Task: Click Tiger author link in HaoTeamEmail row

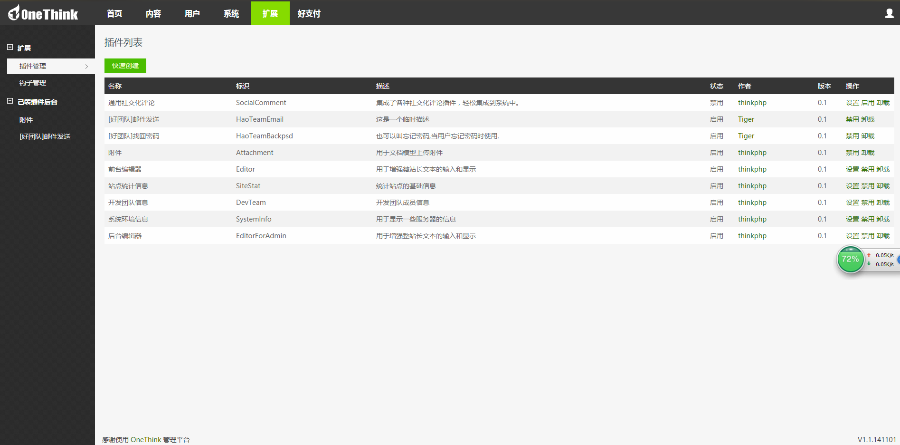Action: [x=746, y=119]
